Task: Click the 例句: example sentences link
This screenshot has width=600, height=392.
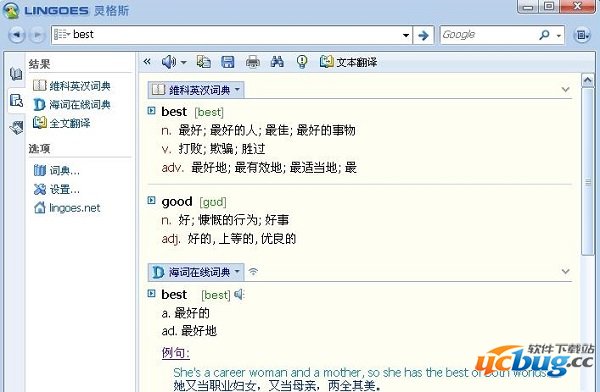Action: pos(176,352)
